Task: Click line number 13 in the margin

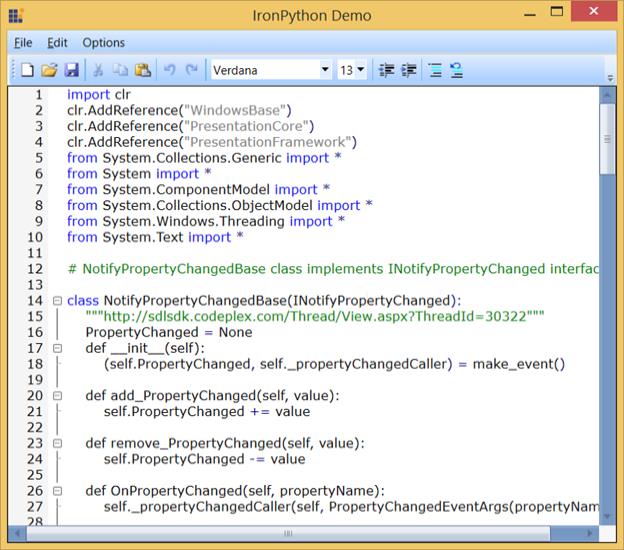Action: tap(35, 285)
